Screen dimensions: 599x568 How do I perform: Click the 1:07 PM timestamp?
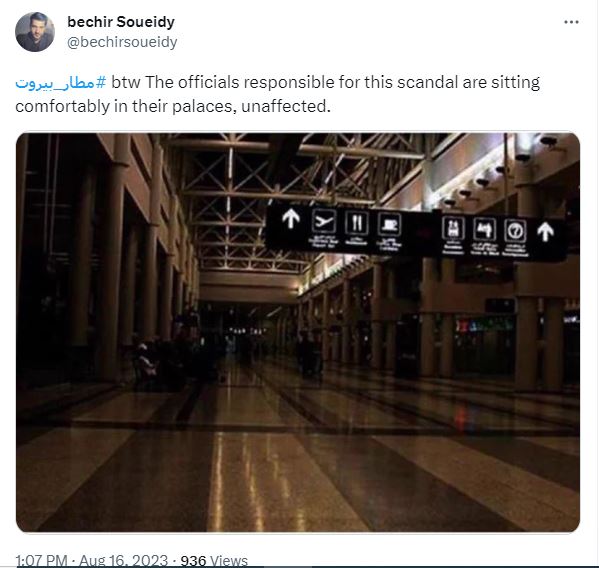click(x=41, y=560)
